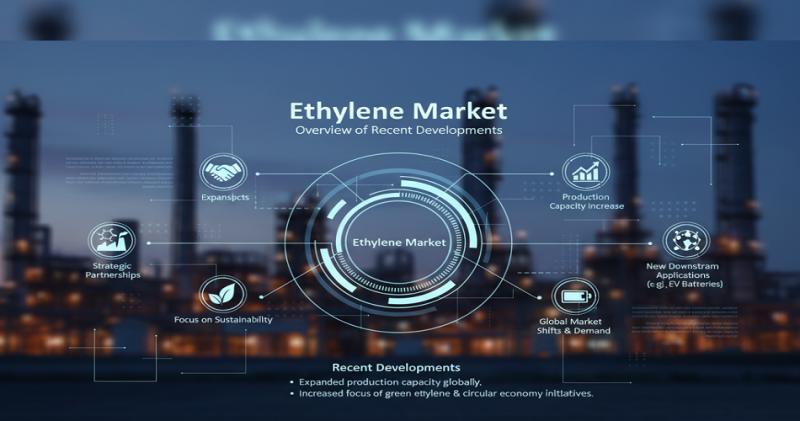
Task: Click the central Ethylene Market circle
Action: (x=399, y=242)
